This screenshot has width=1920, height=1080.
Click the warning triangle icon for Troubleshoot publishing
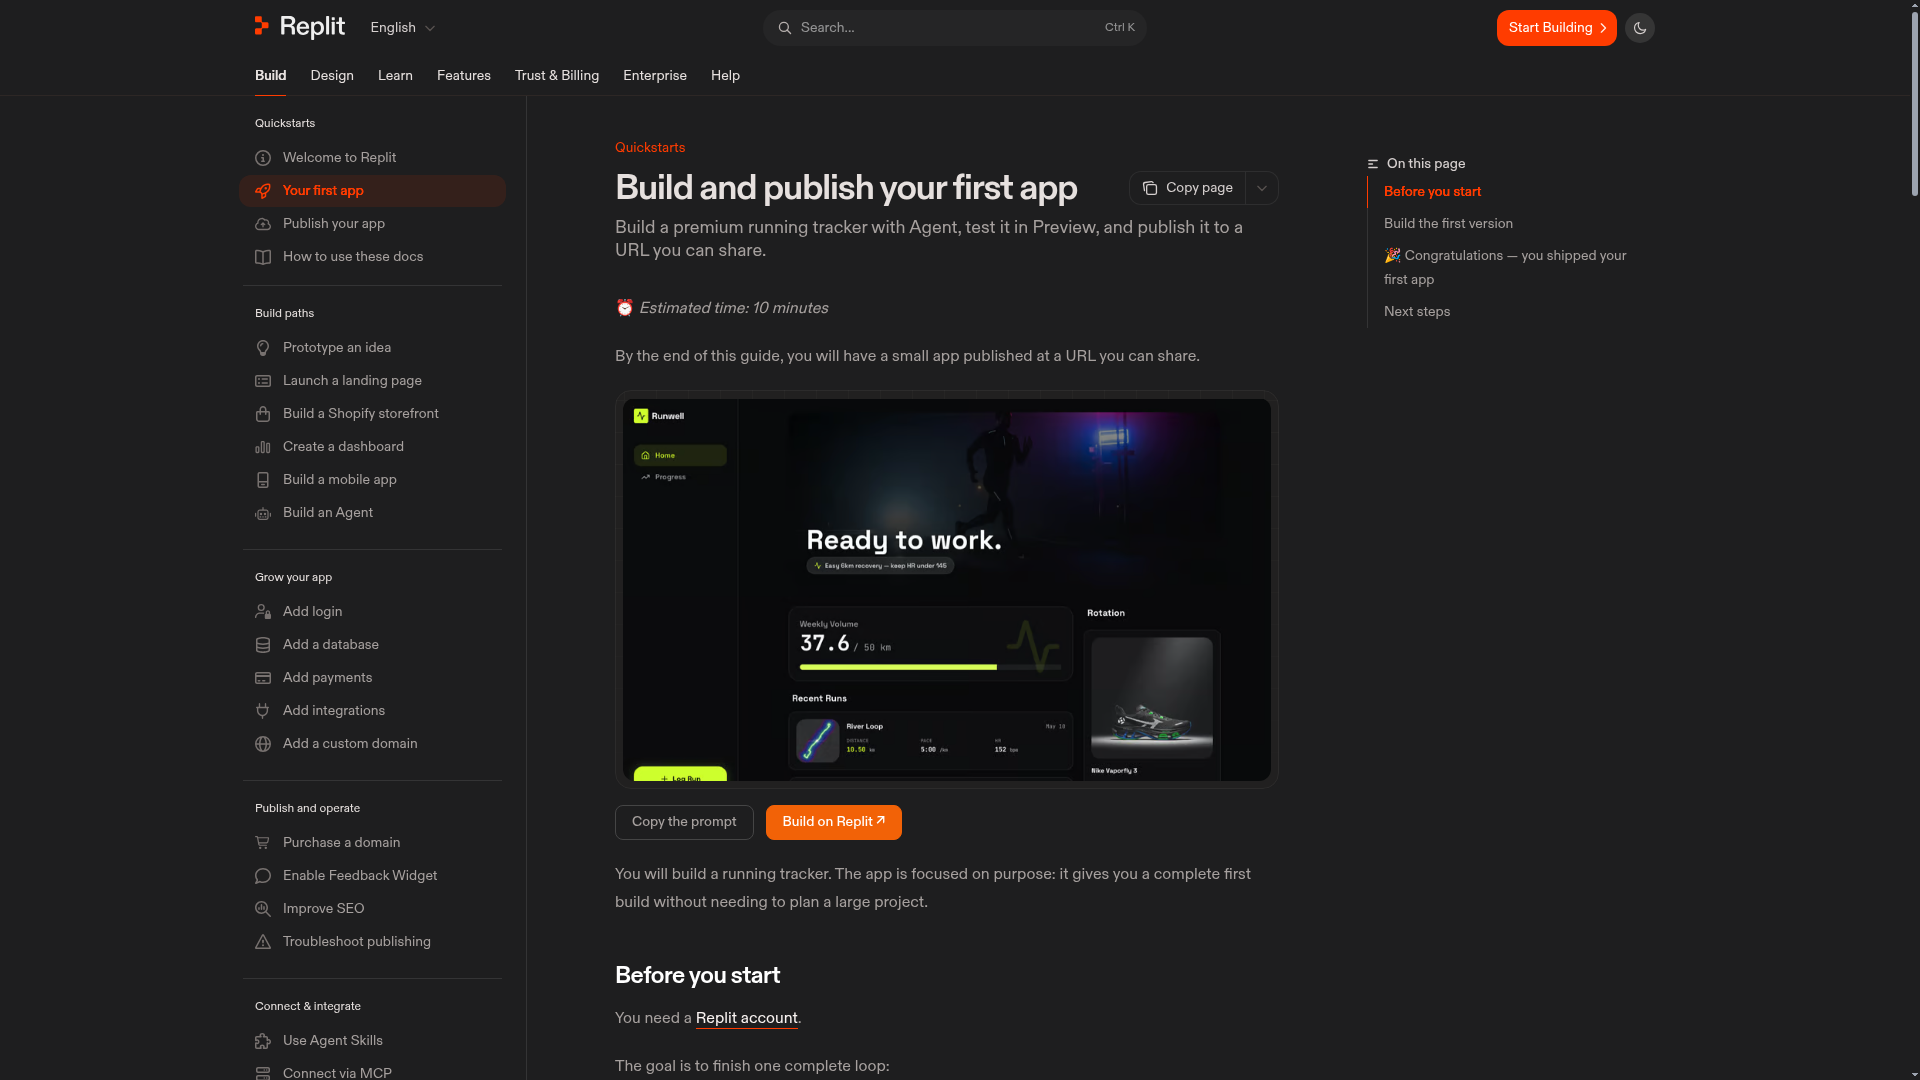tap(263, 942)
